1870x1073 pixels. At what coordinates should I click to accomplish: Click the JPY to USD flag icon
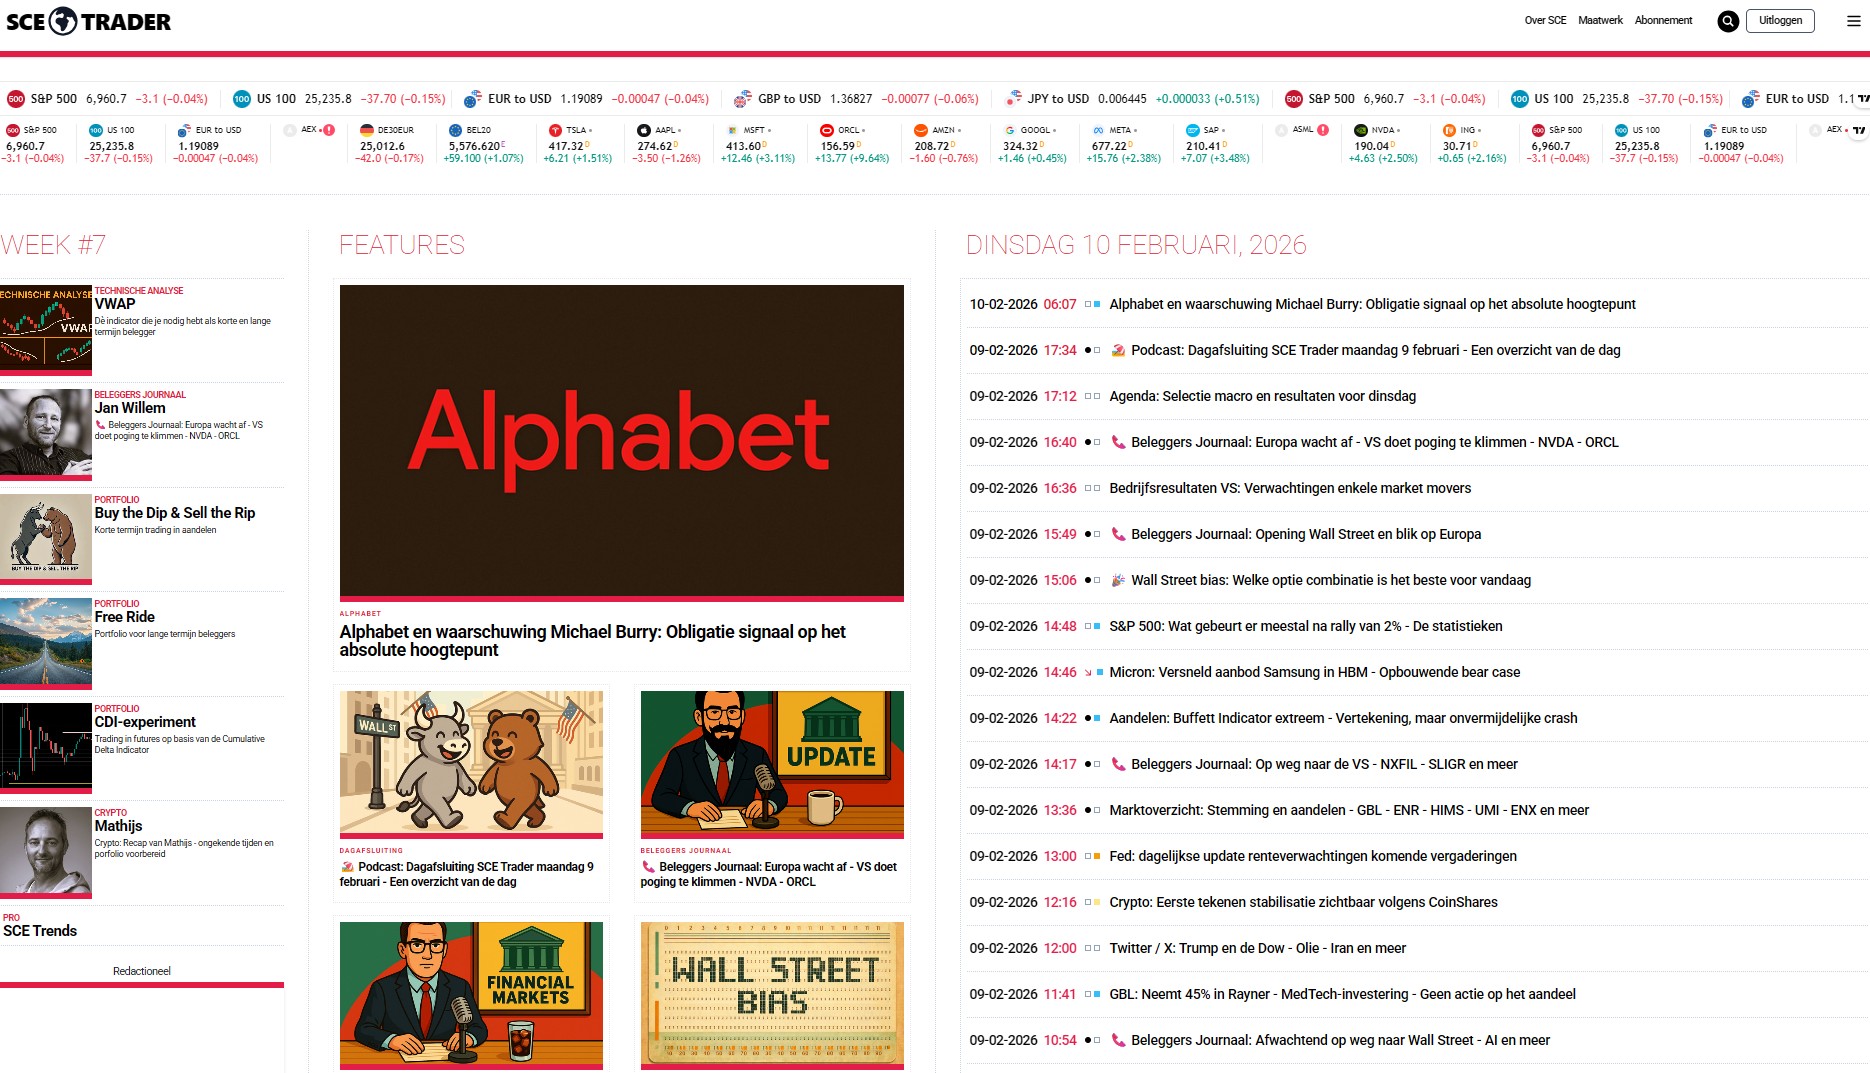coord(1013,99)
